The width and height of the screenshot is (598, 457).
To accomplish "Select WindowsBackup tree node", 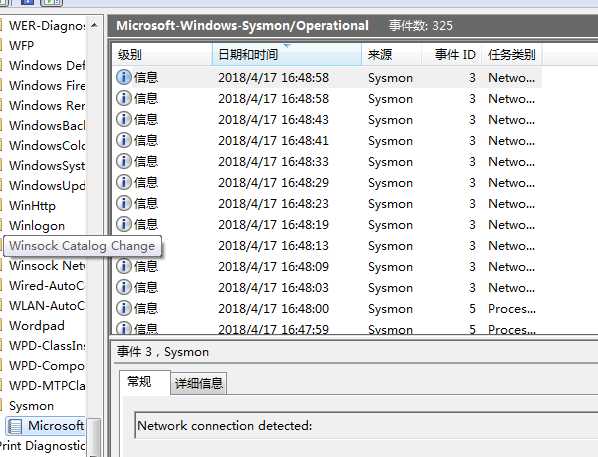I will 47,126.
